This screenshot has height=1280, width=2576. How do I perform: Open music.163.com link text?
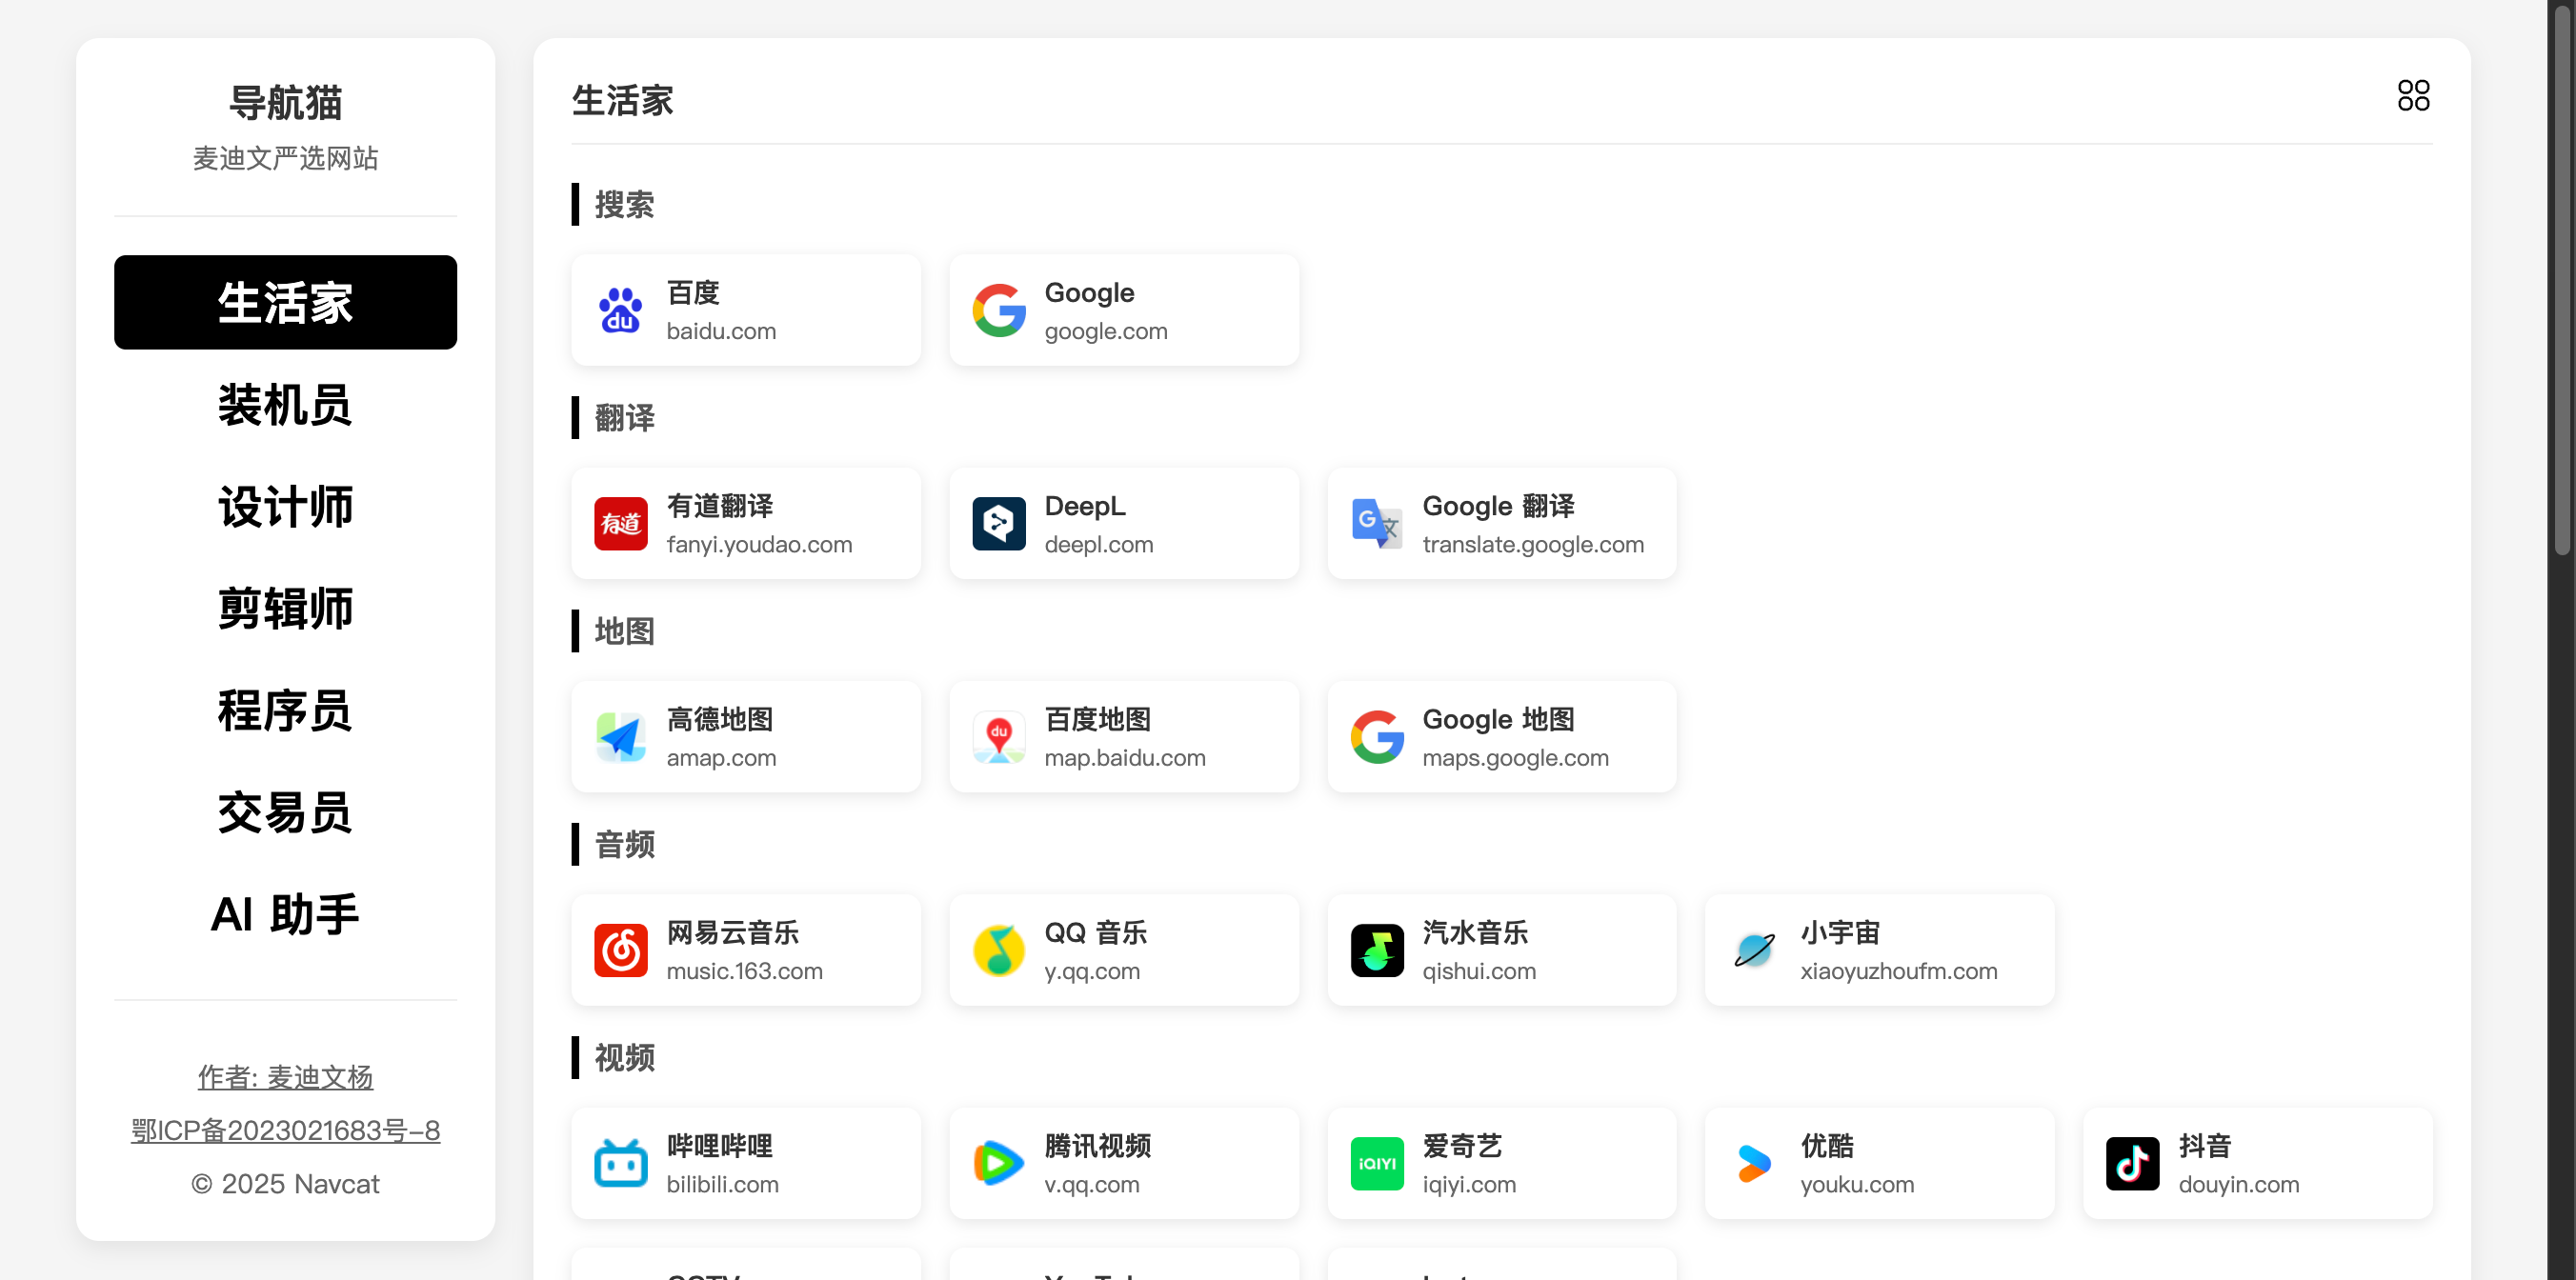(744, 971)
